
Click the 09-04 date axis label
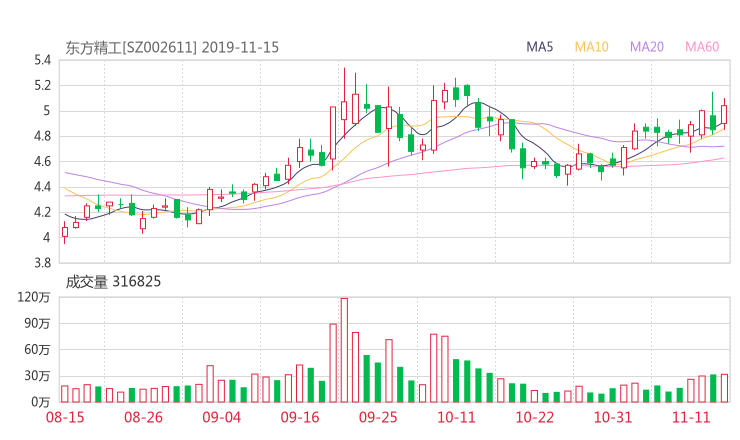pyautogui.click(x=221, y=417)
